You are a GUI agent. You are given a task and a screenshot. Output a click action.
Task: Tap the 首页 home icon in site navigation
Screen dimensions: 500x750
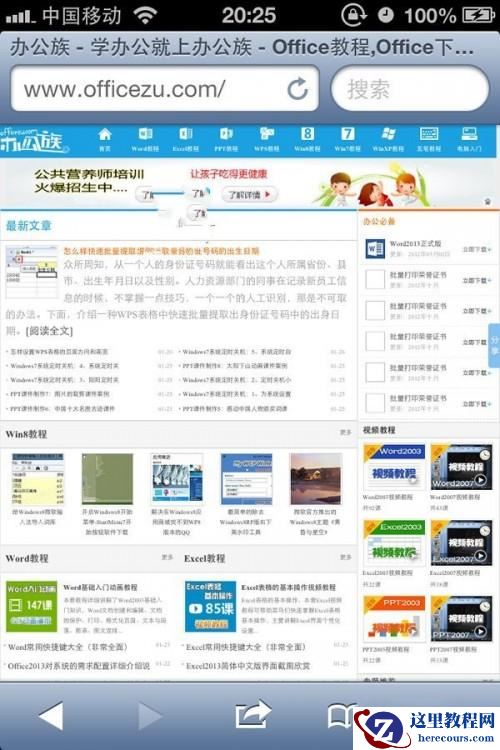click(105, 139)
